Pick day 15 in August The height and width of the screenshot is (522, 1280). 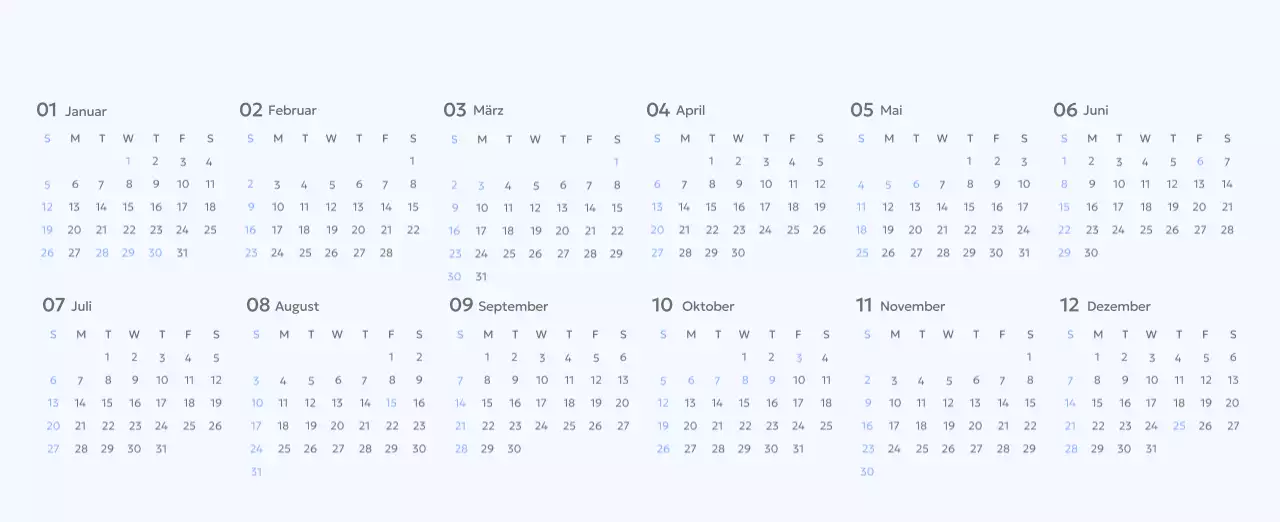(391, 403)
